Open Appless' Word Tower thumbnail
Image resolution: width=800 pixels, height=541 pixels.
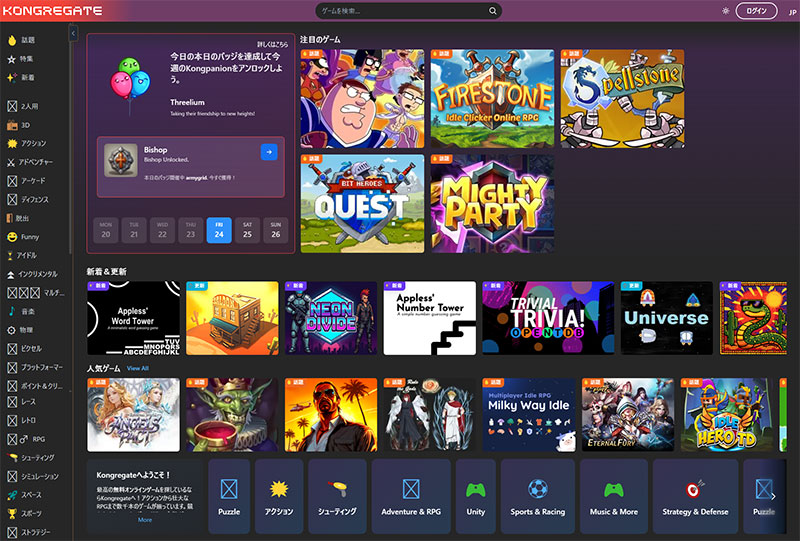point(134,318)
